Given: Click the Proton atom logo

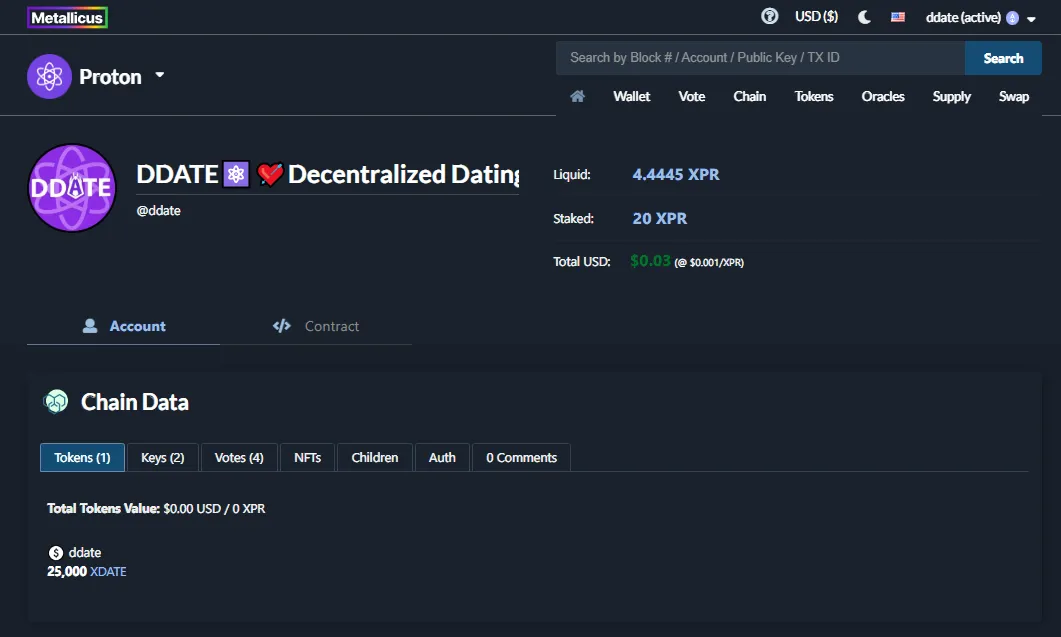Looking at the screenshot, I should coord(49,76).
